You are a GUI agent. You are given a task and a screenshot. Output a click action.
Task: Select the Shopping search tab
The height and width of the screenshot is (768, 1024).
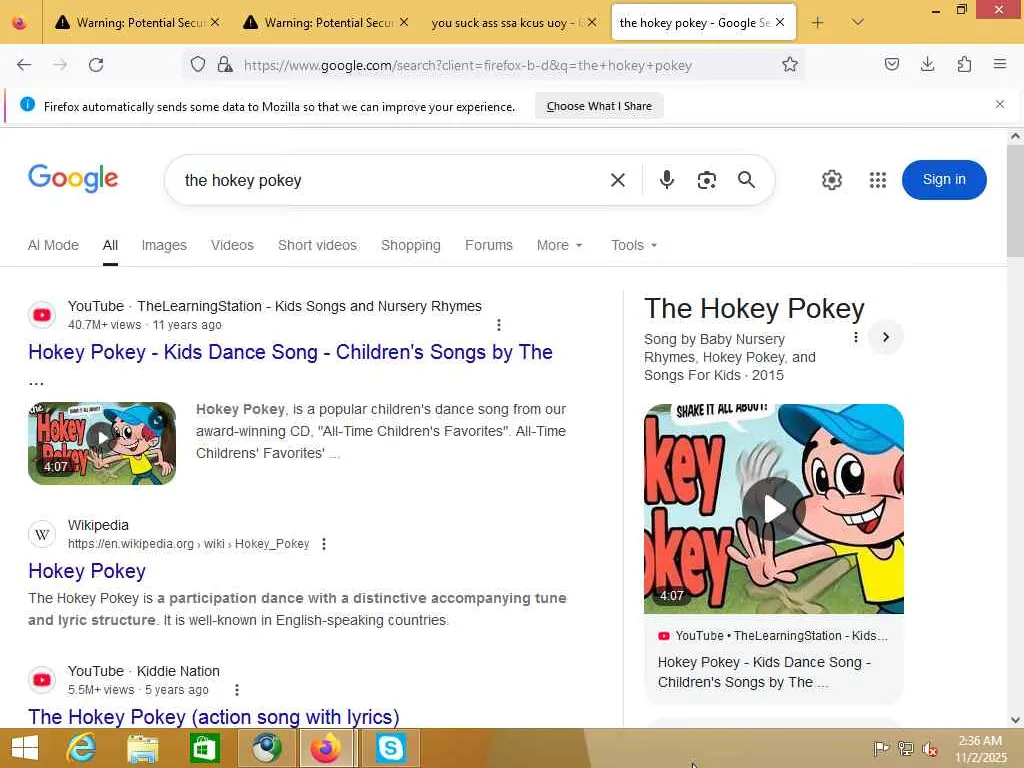(411, 245)
